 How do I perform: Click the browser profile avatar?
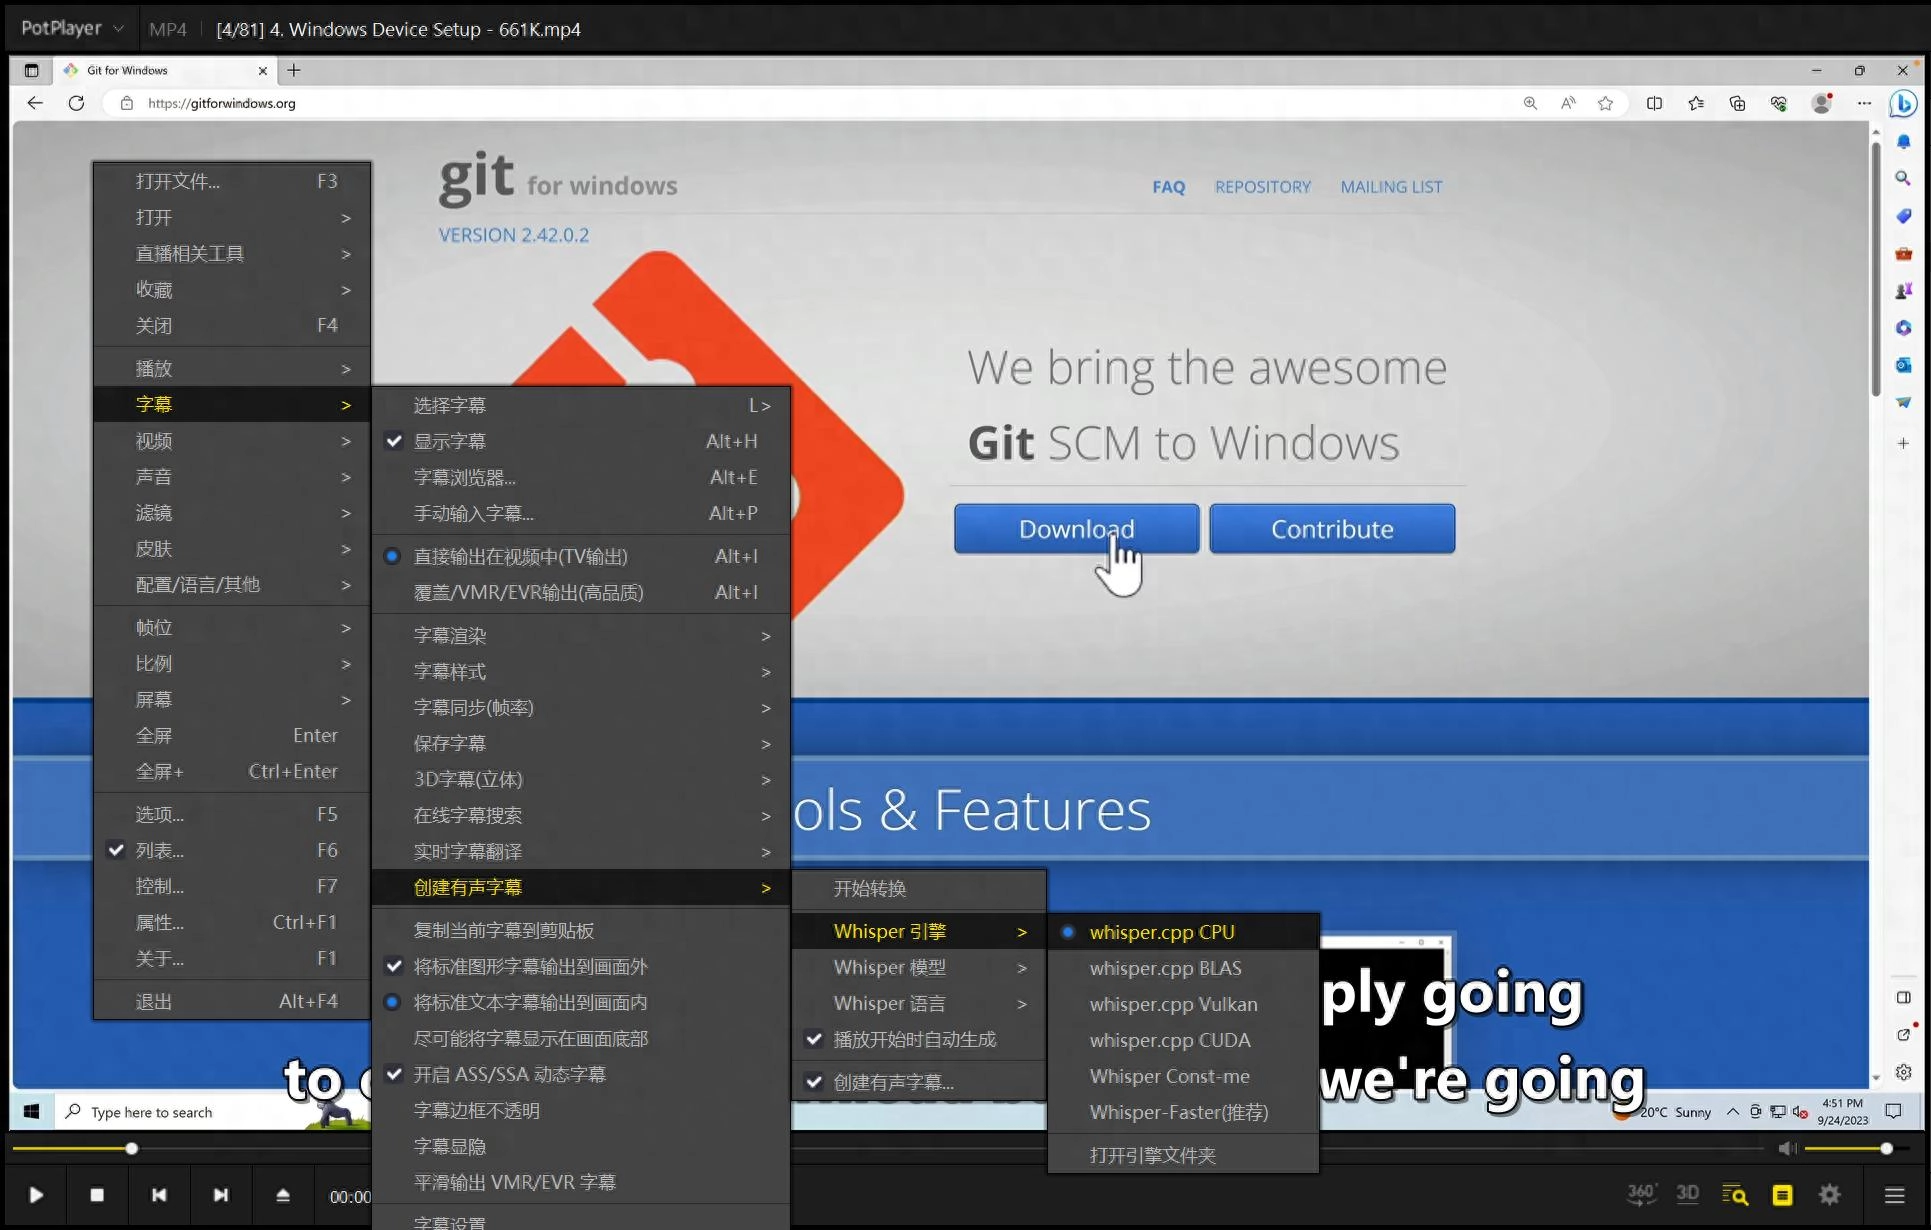(1822, 103)
